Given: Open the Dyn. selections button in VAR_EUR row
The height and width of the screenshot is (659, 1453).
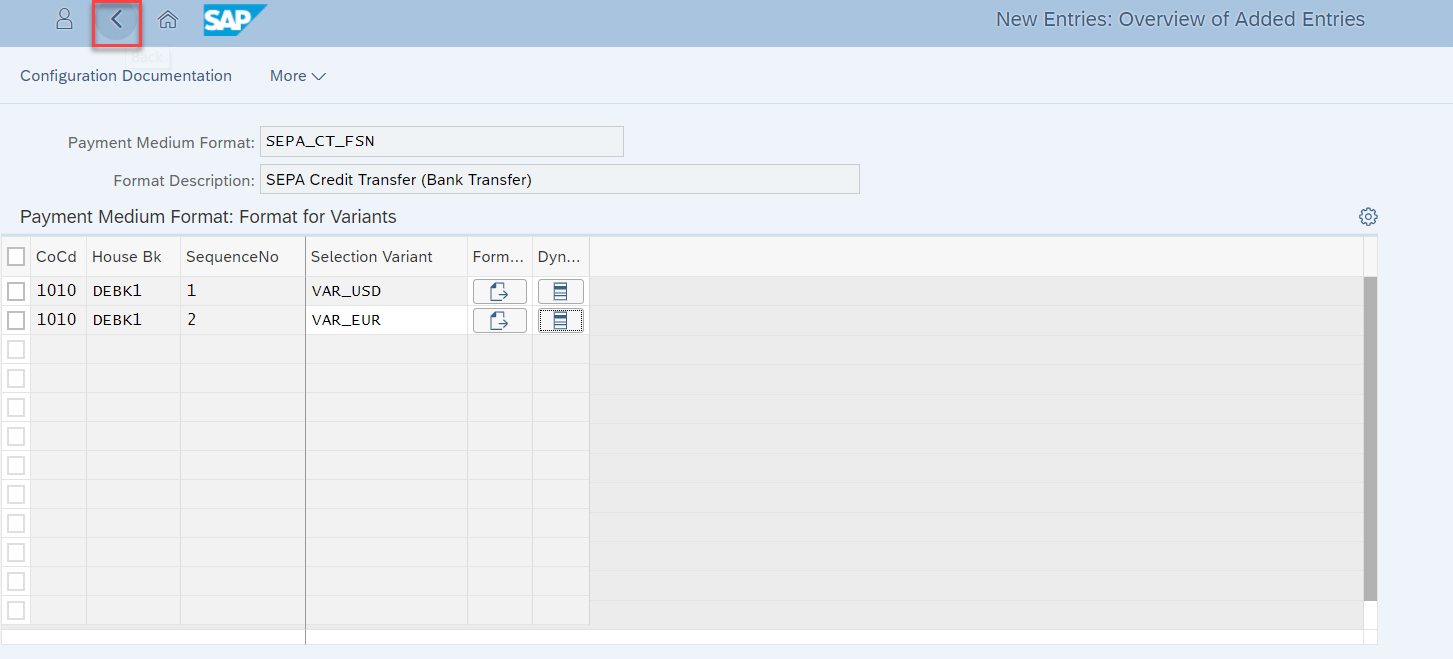Looking at the screenshot, I should pos(561,320).
